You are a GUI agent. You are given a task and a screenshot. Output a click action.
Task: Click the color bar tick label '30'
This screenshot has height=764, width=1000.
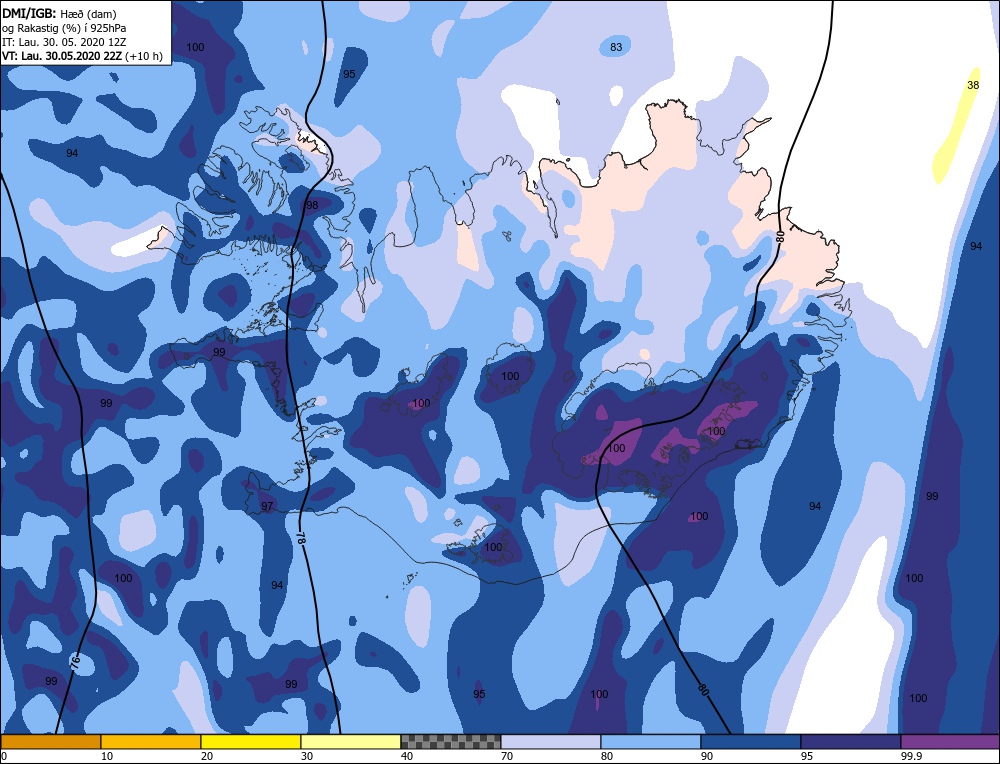307,756
